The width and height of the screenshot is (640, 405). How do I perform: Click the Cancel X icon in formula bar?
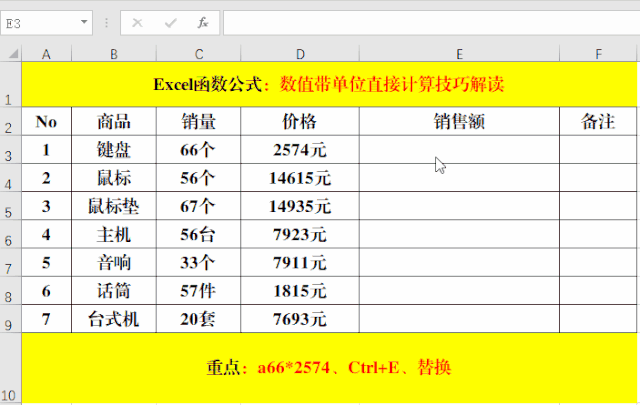point(137,22)
